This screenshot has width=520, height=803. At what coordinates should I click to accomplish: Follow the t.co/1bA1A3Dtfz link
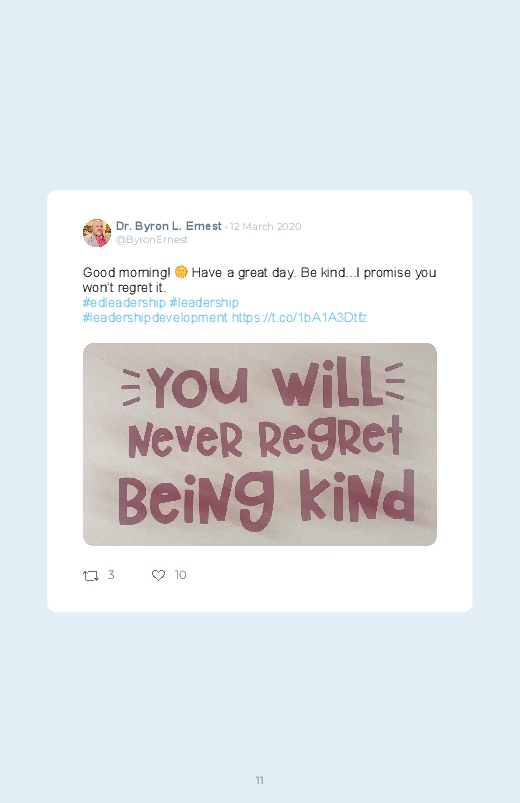tap(299, 318)
